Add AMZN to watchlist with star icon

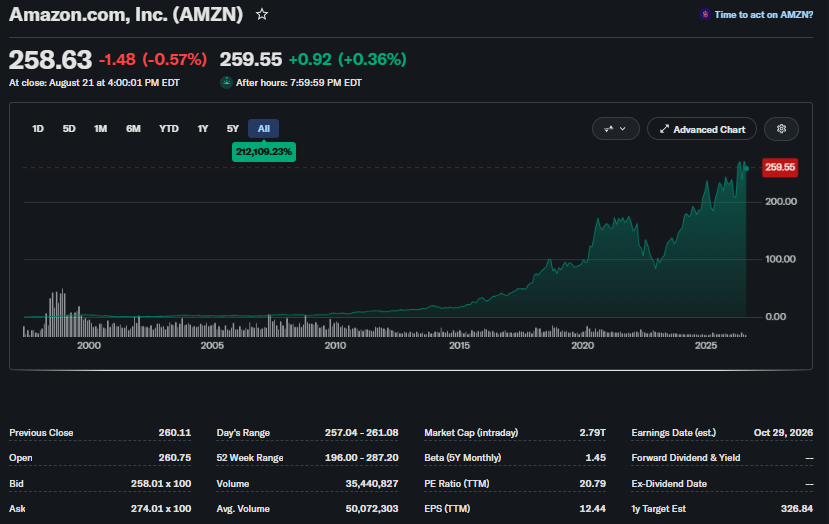(x=262, y=14)
